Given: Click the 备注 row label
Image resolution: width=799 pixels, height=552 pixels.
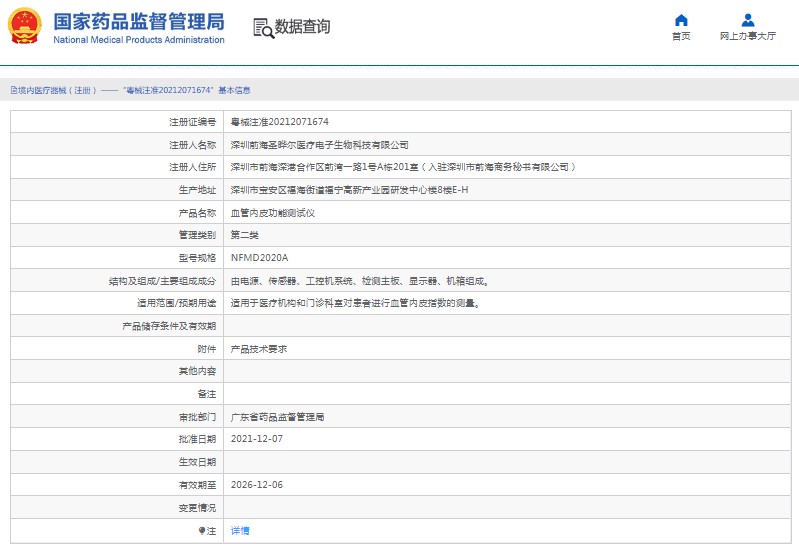Looking at the screenshot, I should [x=207, y=394].
